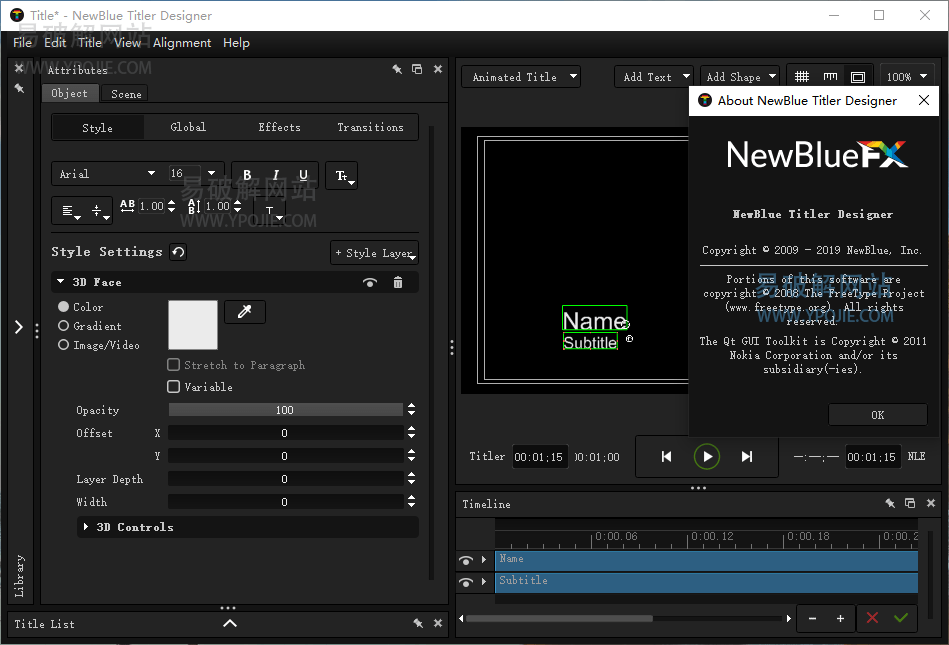Expand the Subtitle track in timeline
The image size is (949, 645).
pyautogui.click(x=484, y=581)
